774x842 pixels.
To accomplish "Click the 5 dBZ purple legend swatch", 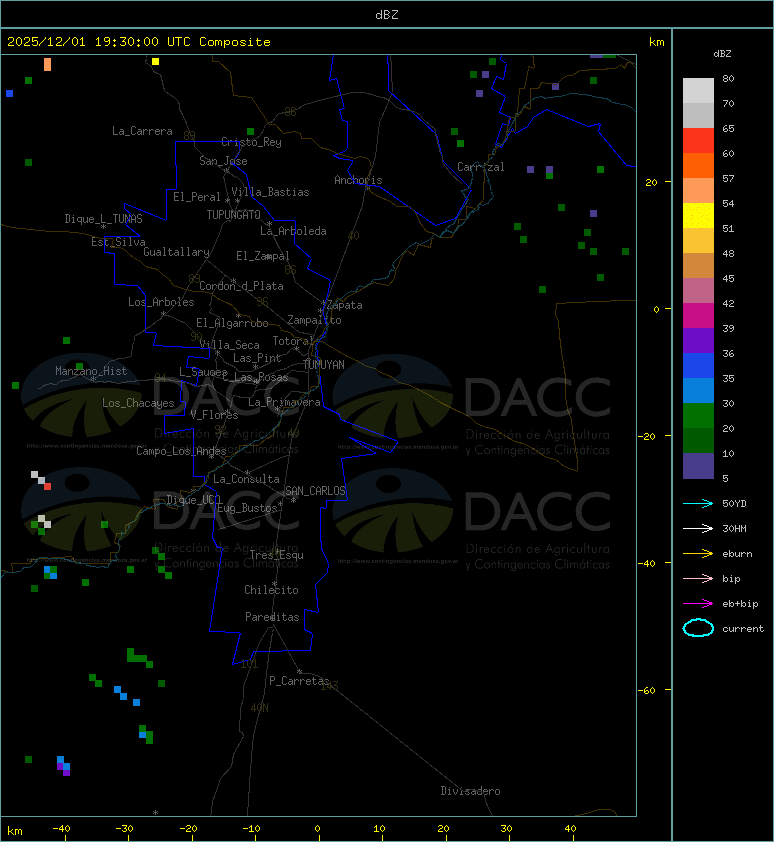I will 698,466.
